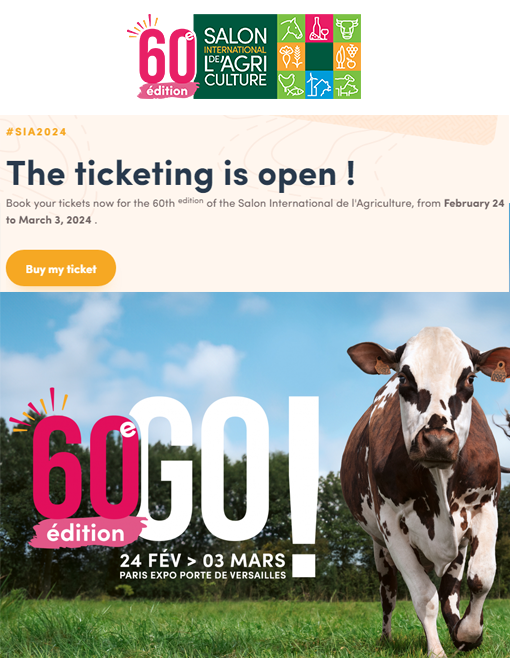This screenshot has width=510, height=658.
Task: Click the sheep and pig icon
Action: 347,84
